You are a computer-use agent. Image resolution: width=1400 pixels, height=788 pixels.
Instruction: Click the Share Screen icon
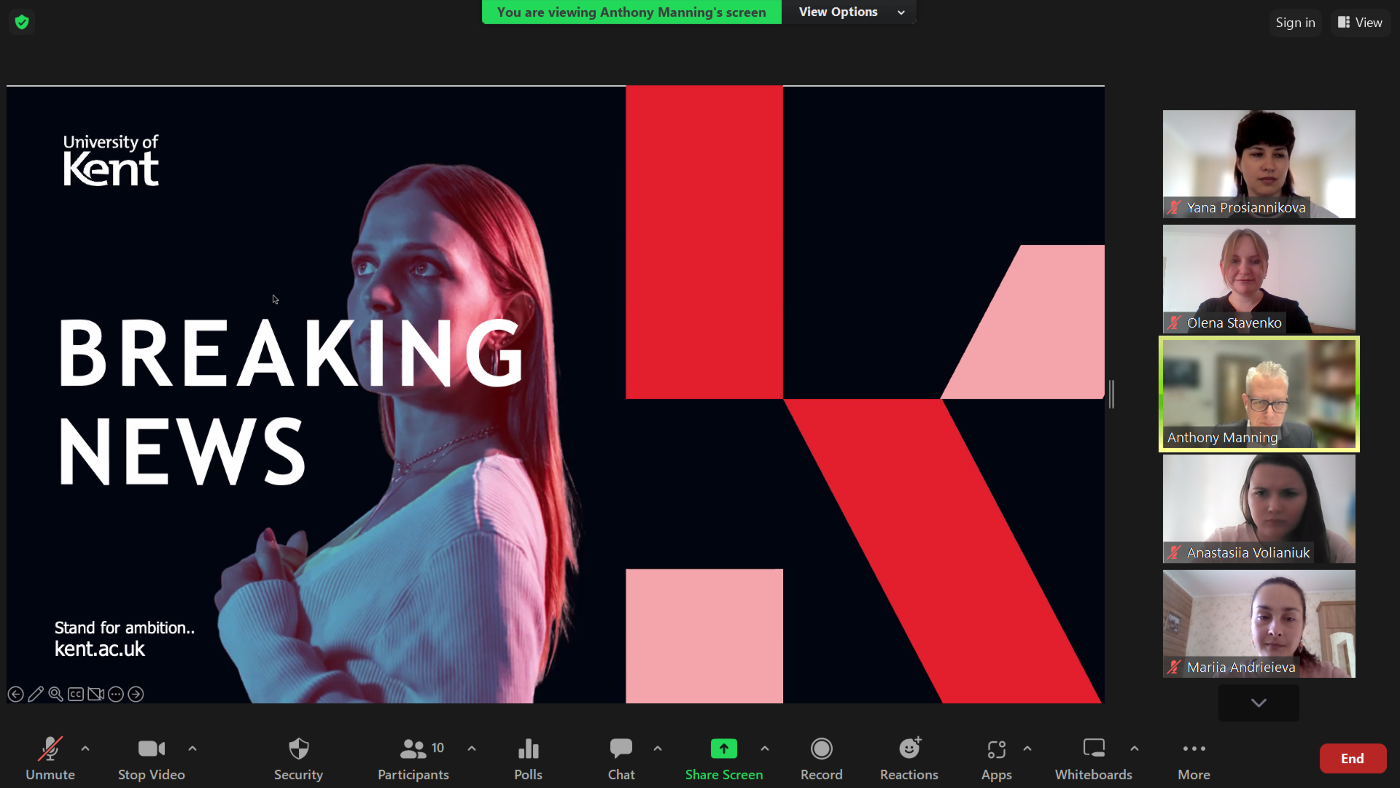(x=723, y=749)
